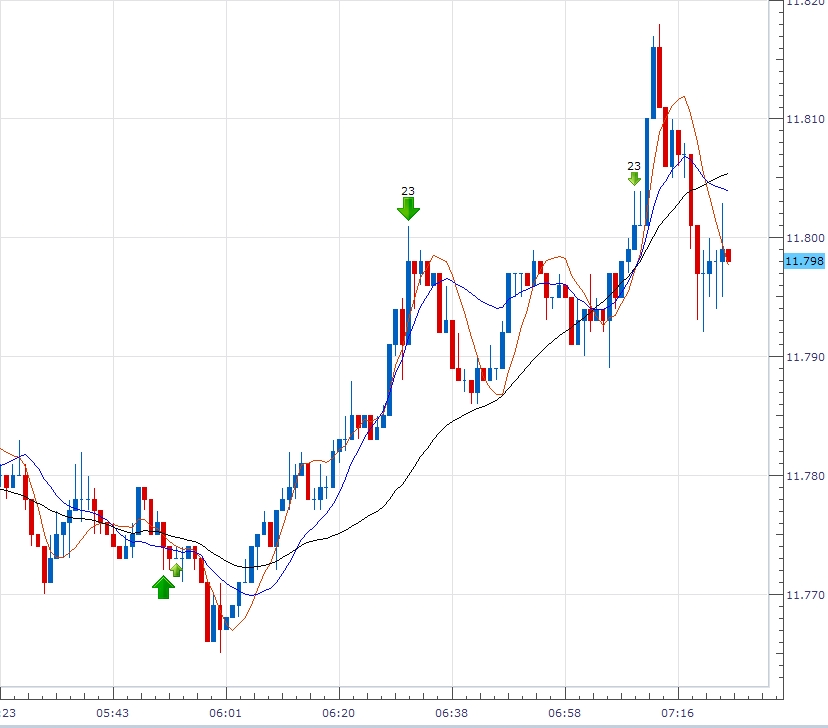Click the 06:38 time axis label
This screenshot has width=828, height=728.
click(x=451, y=713)
